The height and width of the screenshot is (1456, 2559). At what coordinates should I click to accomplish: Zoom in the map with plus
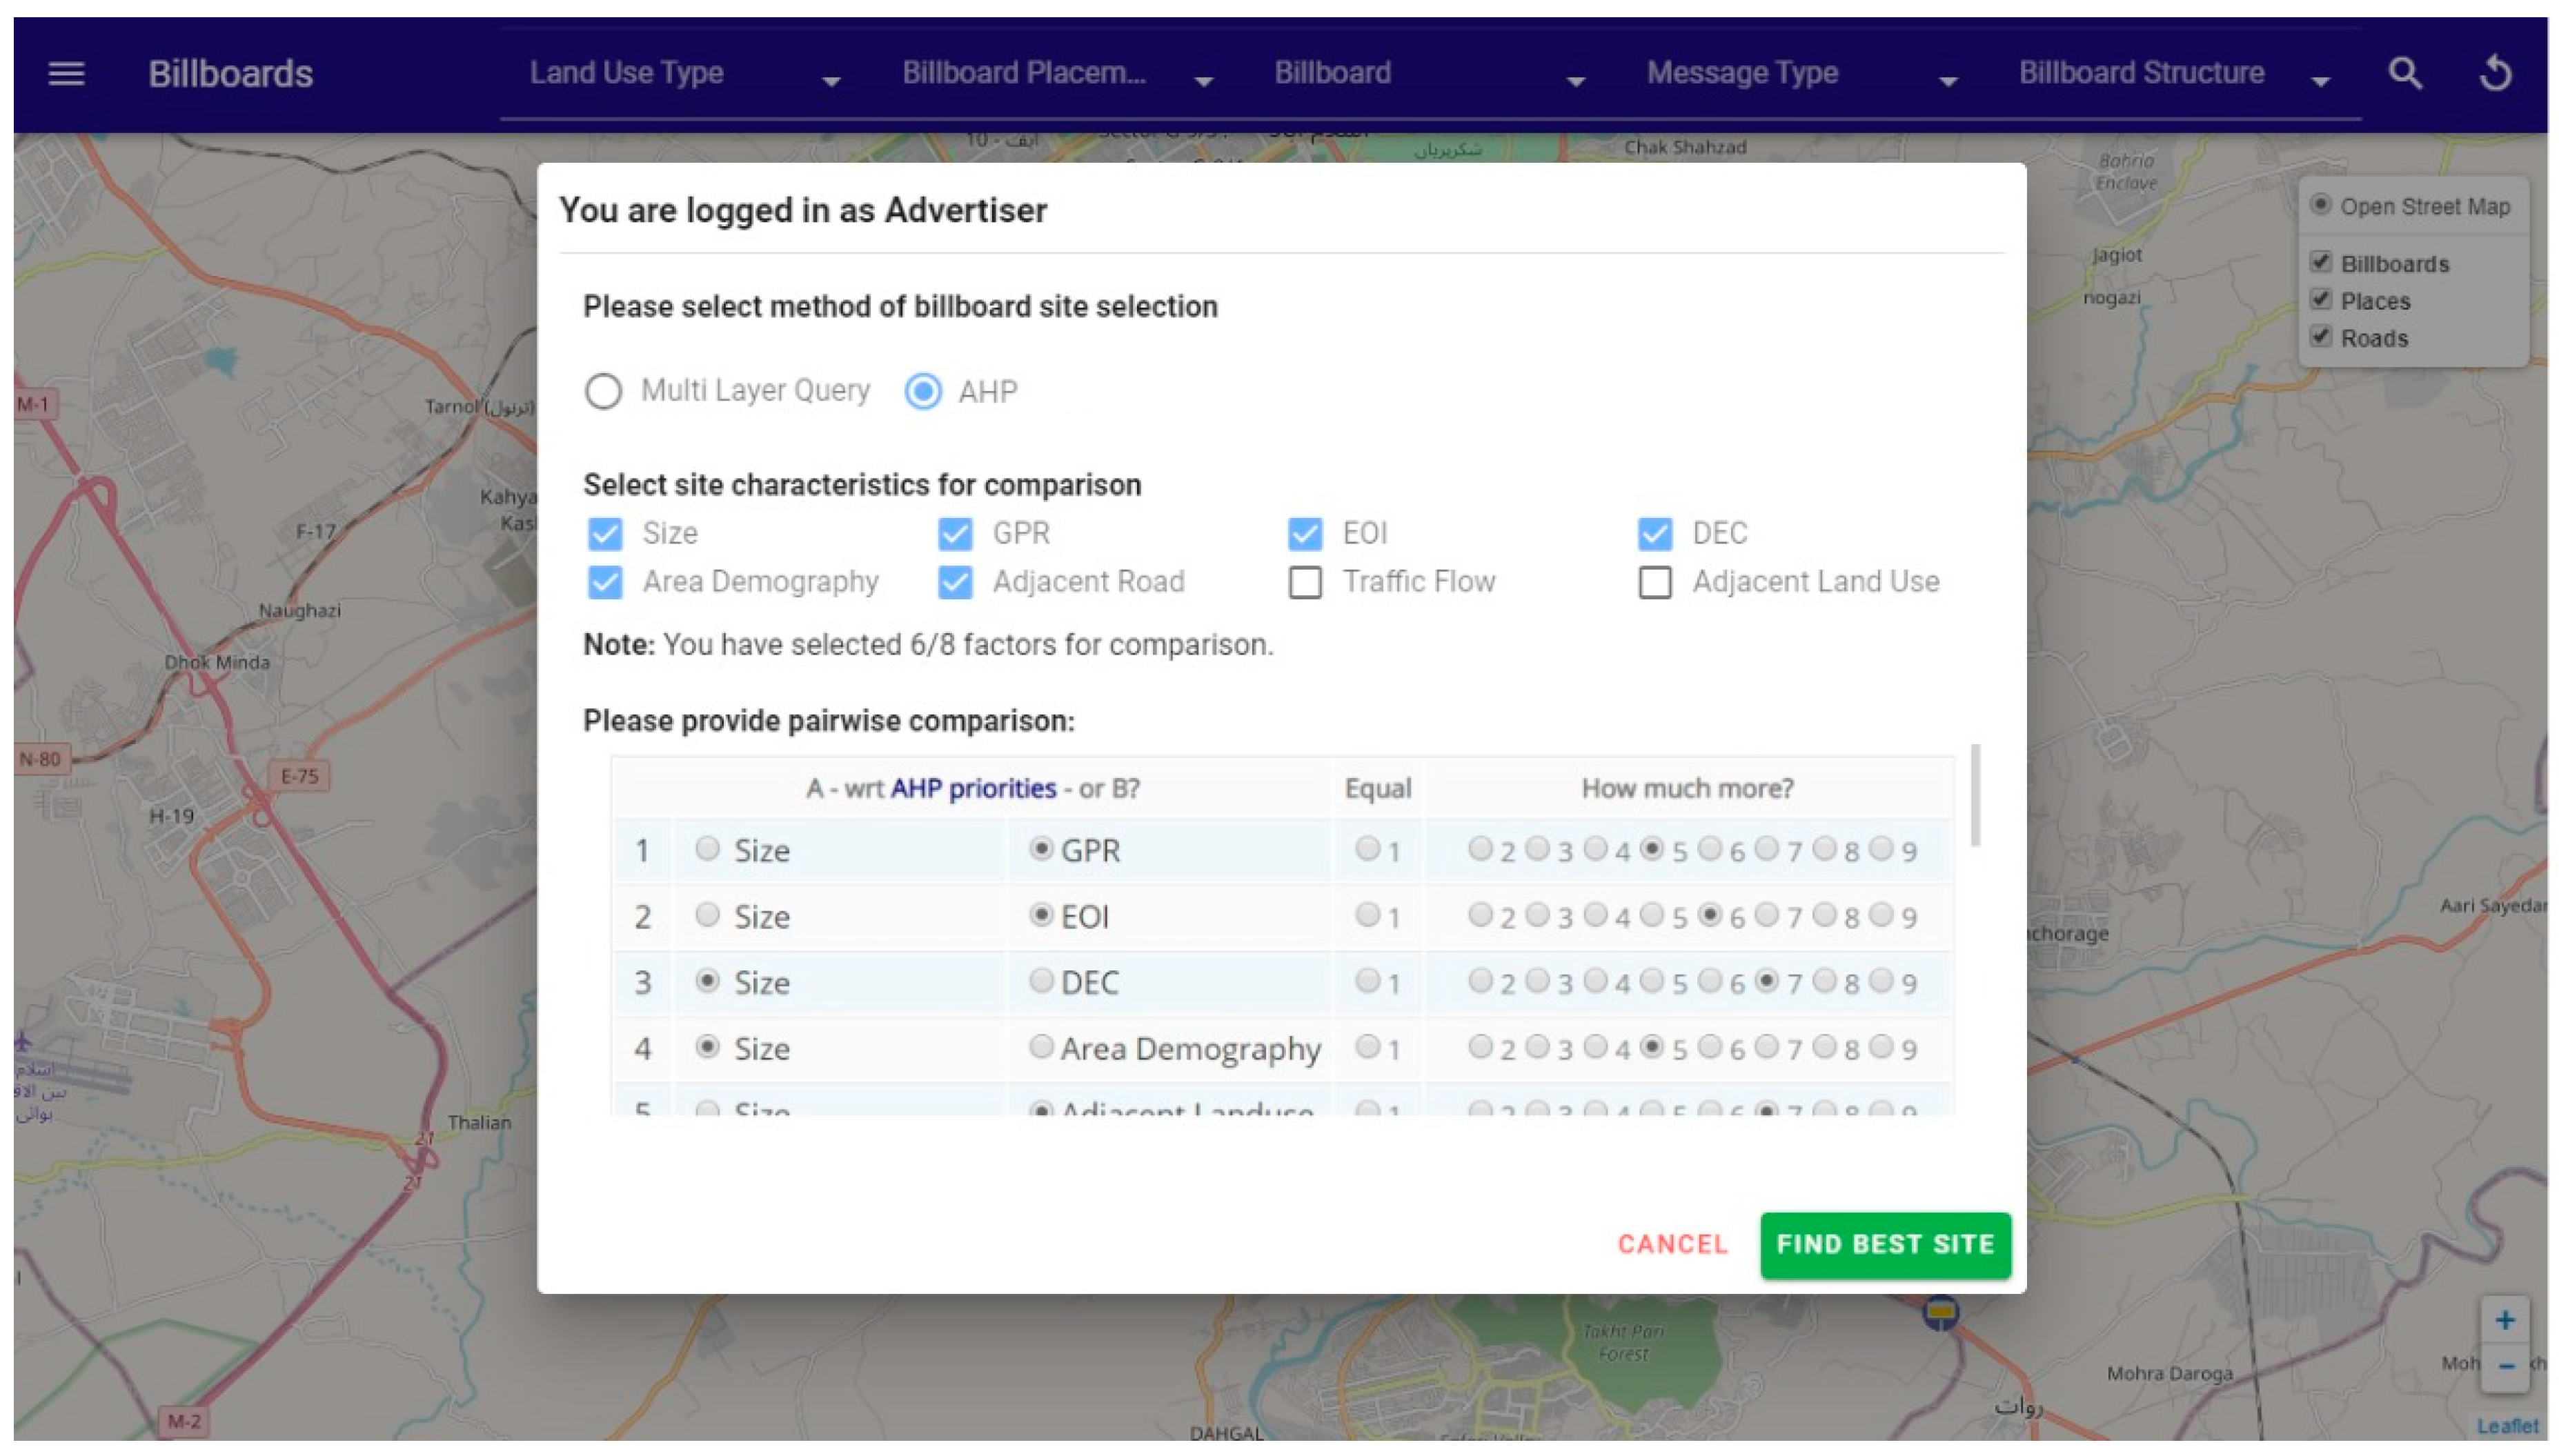pos(2504,1320)
